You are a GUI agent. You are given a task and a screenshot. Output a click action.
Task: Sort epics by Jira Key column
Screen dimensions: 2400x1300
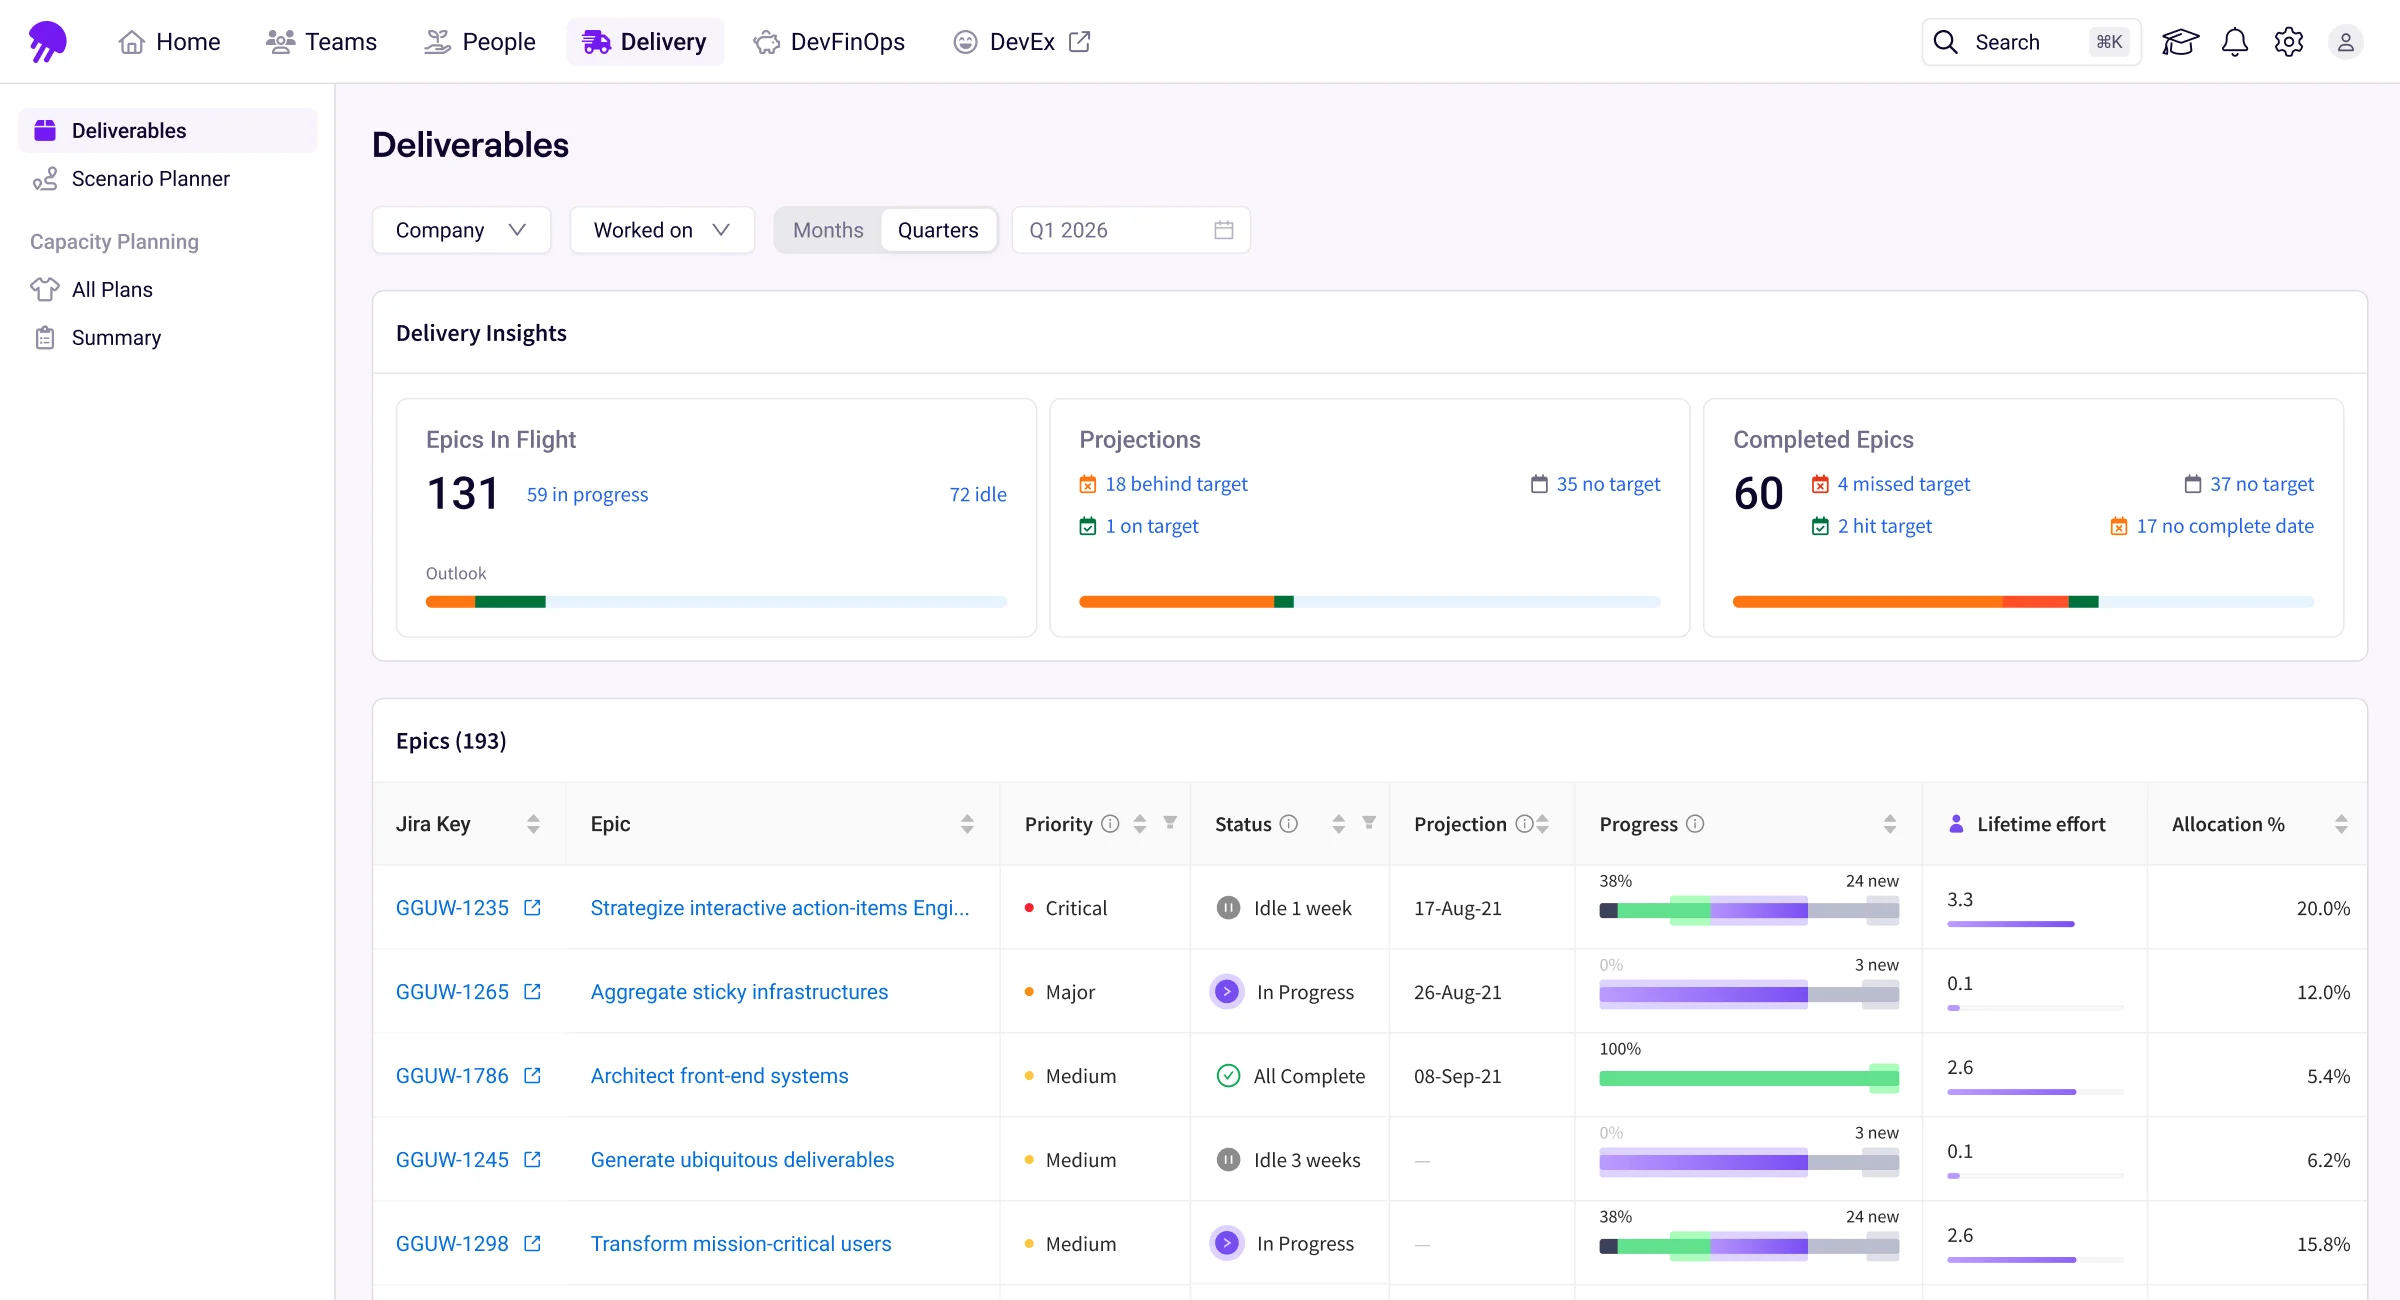pyautogui.click(x=533, y=824)
